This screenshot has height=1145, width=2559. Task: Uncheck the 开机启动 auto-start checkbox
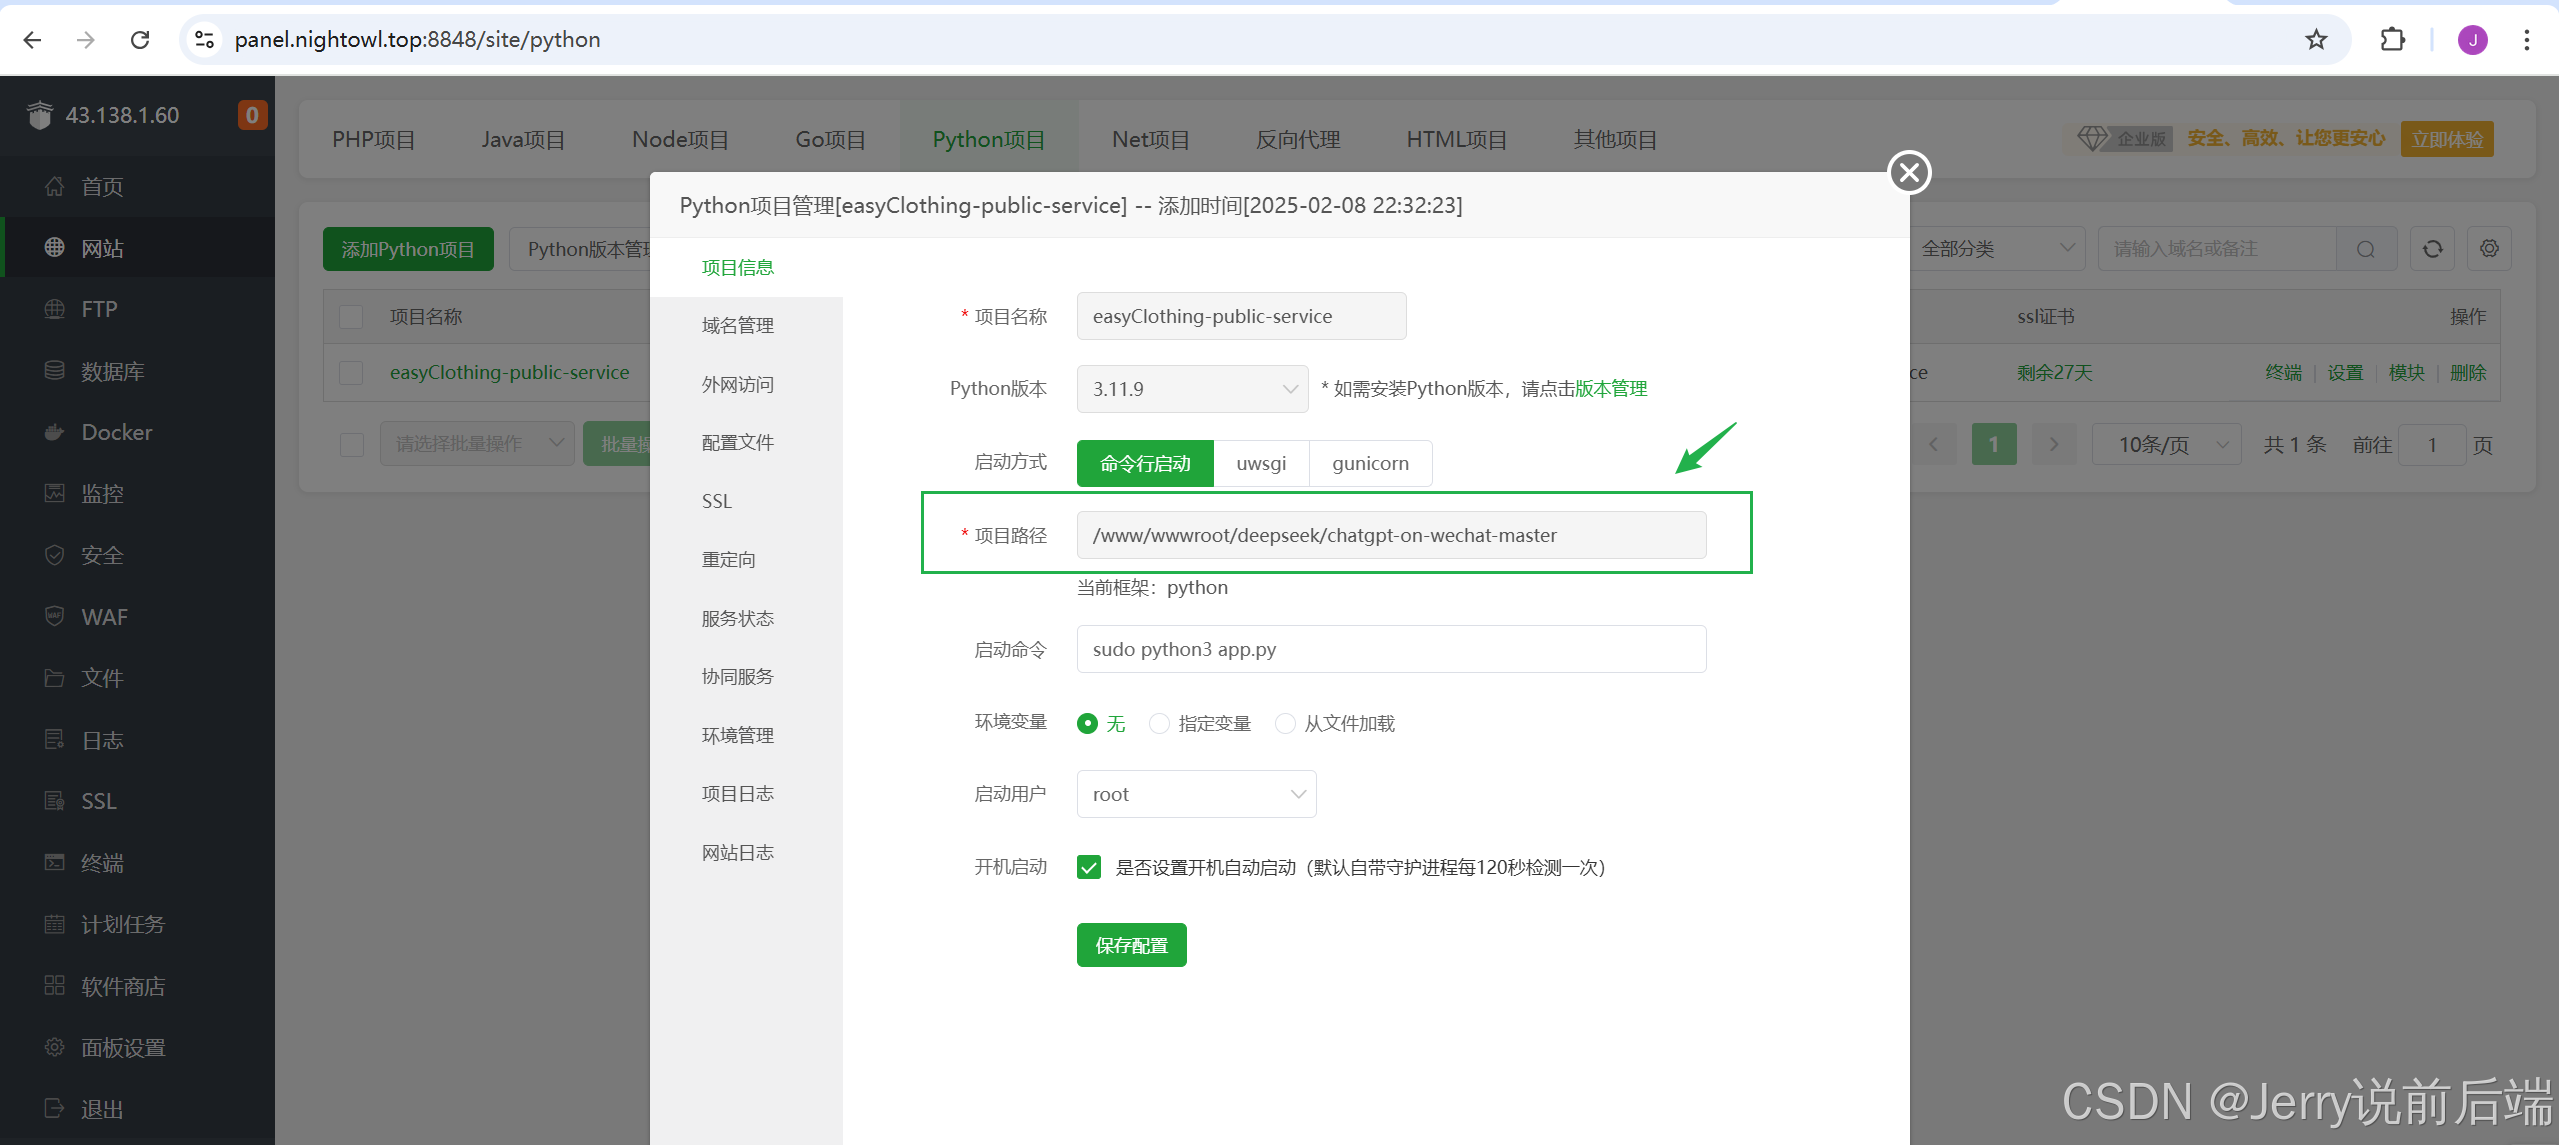click(1089, 867)
